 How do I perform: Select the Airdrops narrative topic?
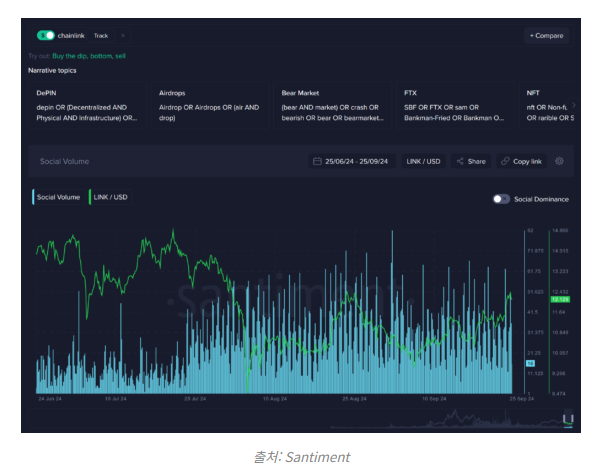click(211, 106)
